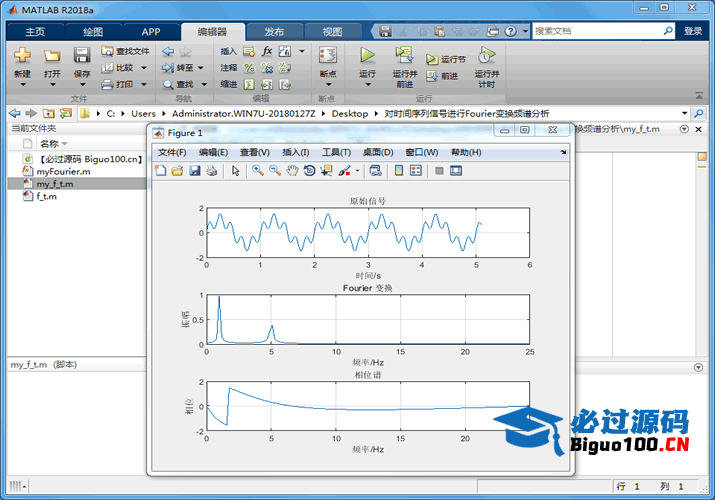The width and height of the screenshot is (715, 500).
Task: Toggle Show Plot Tools and dock figure
Action: tap(456, 170)
